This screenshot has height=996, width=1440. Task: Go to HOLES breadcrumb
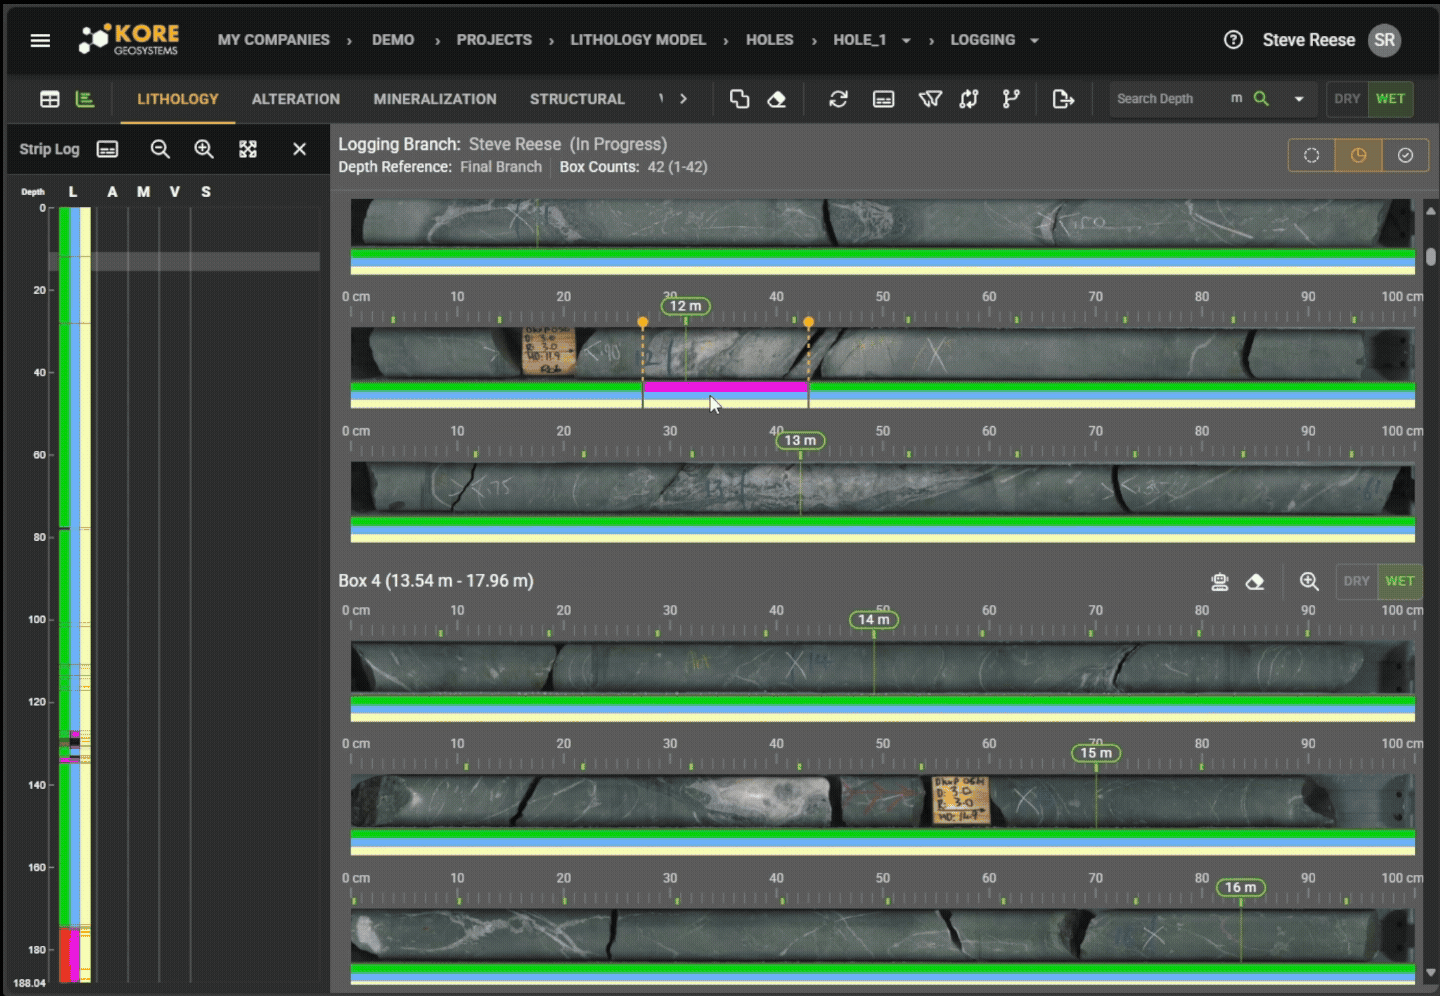click(770, 40)
